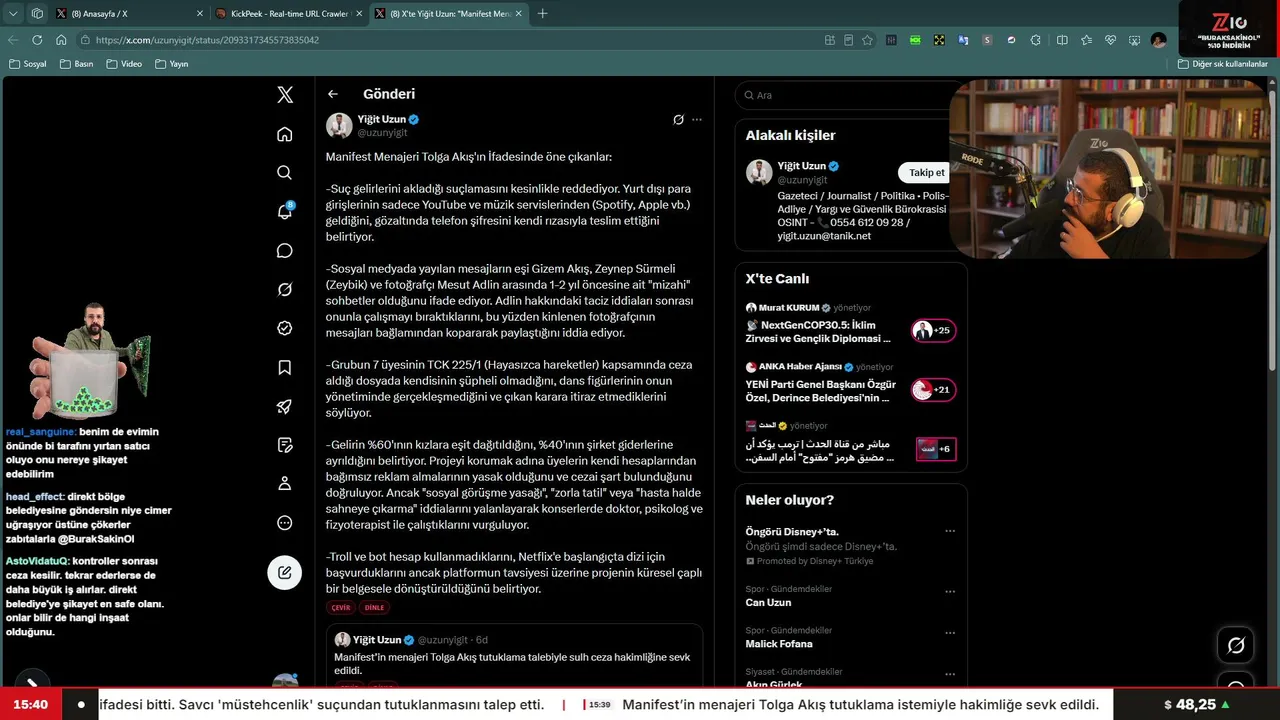Reload the page in browser toolbar
This screenshot has width=1280, height=720.
coord(37,40)
